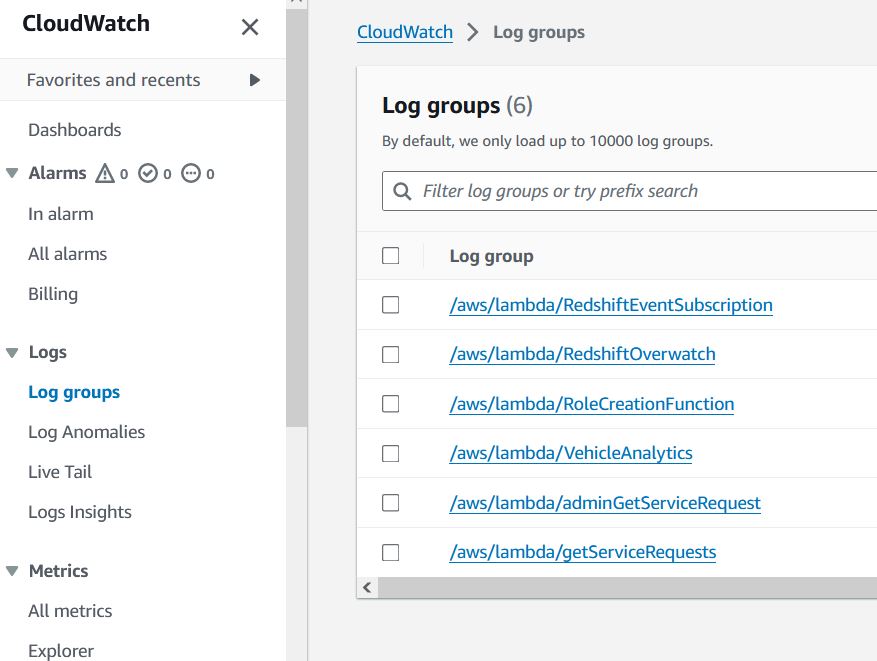Collapse the Alarms section triangle
The image size is (877, 661).
coord(12,173)
